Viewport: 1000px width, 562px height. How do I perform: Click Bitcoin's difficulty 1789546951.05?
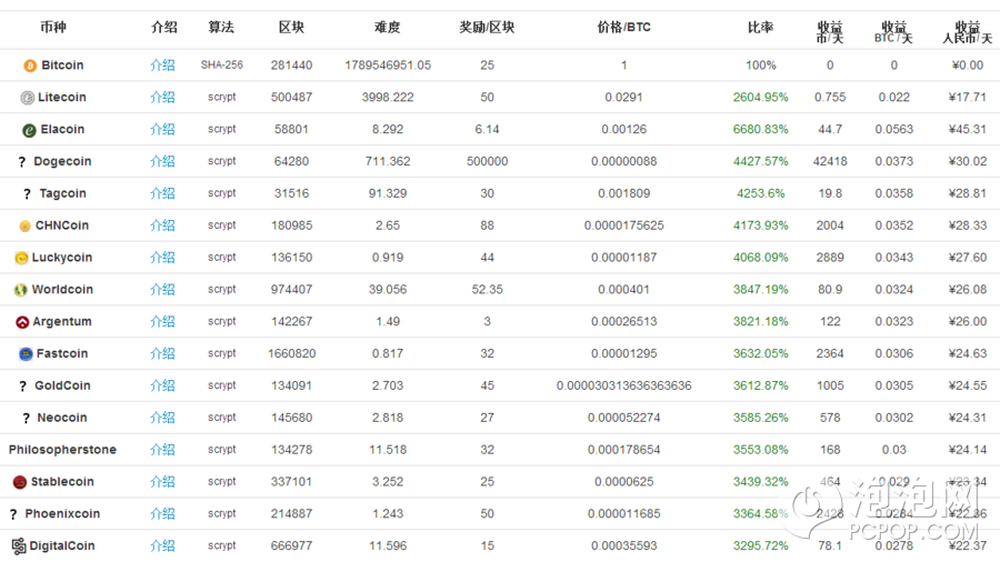tap(388, 65)
